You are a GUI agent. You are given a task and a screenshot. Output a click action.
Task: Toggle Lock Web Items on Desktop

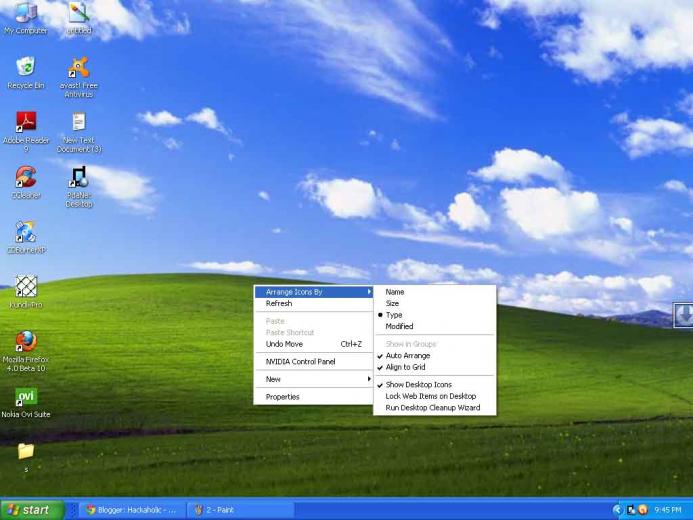click(434, 396)
